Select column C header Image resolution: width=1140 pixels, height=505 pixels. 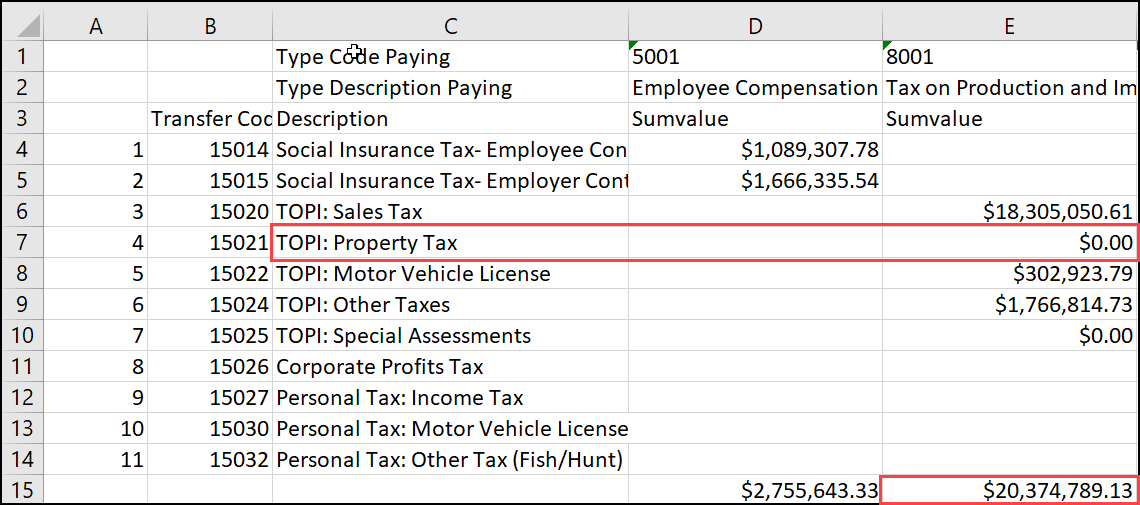[x=451, y=25]
